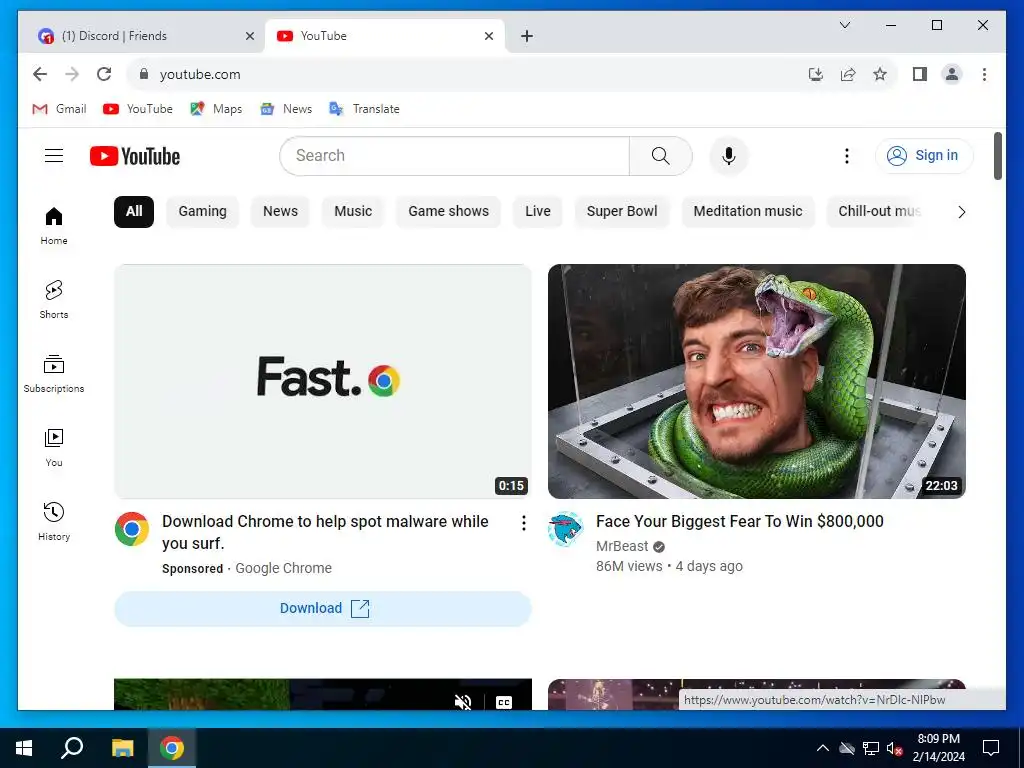Filter by the Live chip
This screenshot has width=1024, height=768.
point(537,212)
